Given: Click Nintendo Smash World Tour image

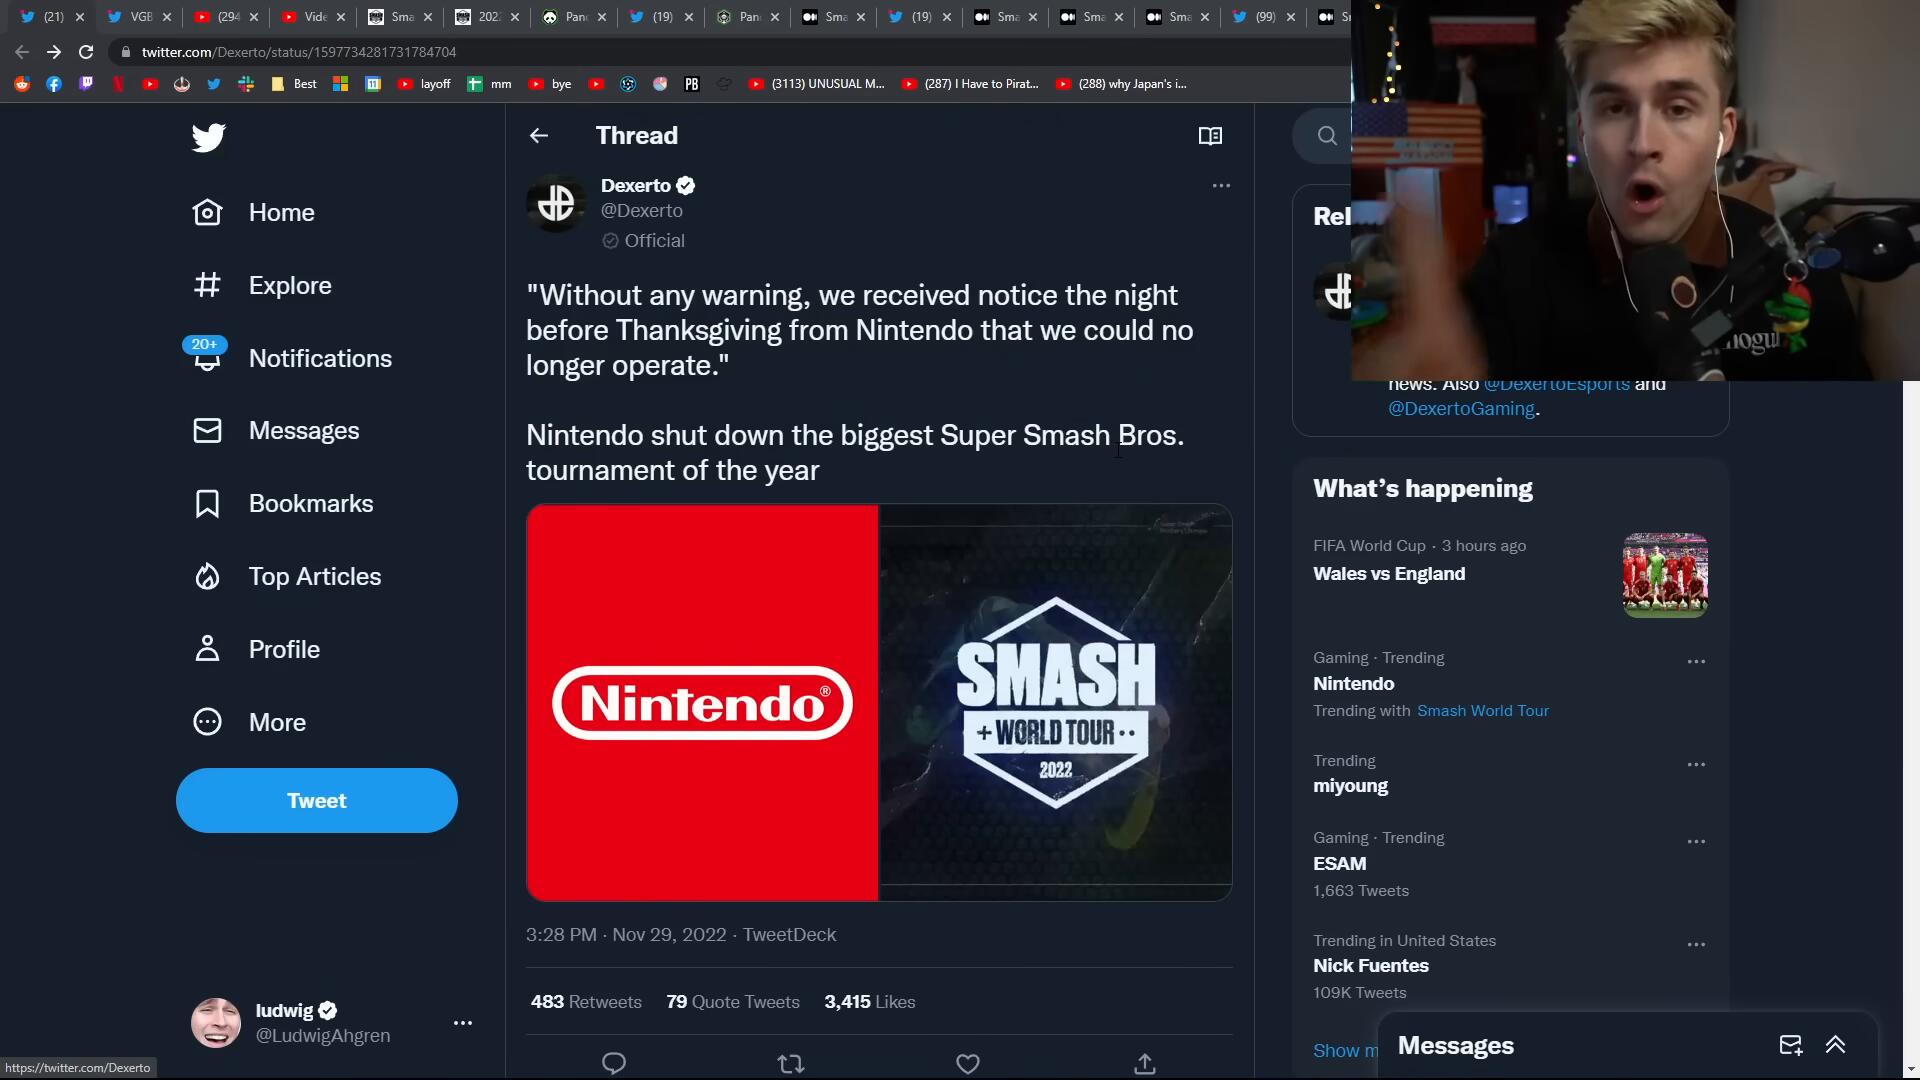Looking at the screenshot, I should (879, 702).
